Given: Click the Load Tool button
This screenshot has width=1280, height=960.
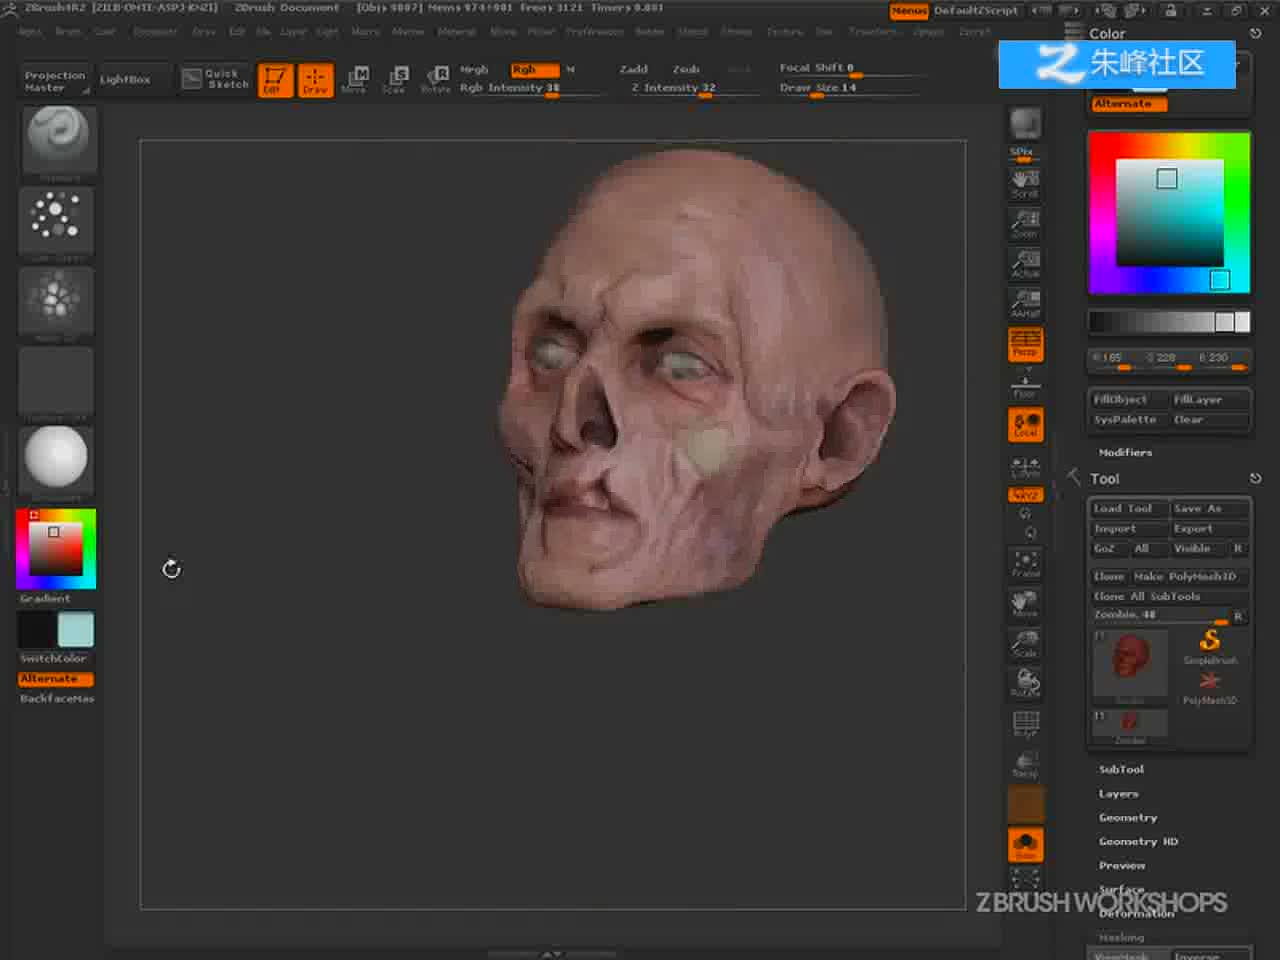Looking at the screenshot, I should point(1128,508).
